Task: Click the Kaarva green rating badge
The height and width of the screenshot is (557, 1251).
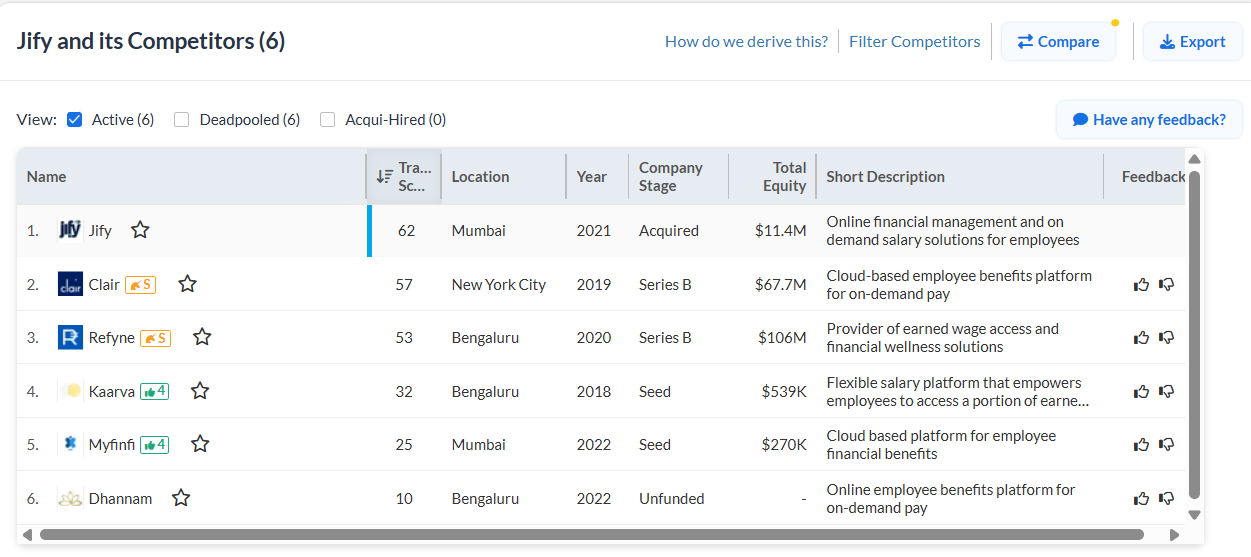Action: click(x=154, y=391)
